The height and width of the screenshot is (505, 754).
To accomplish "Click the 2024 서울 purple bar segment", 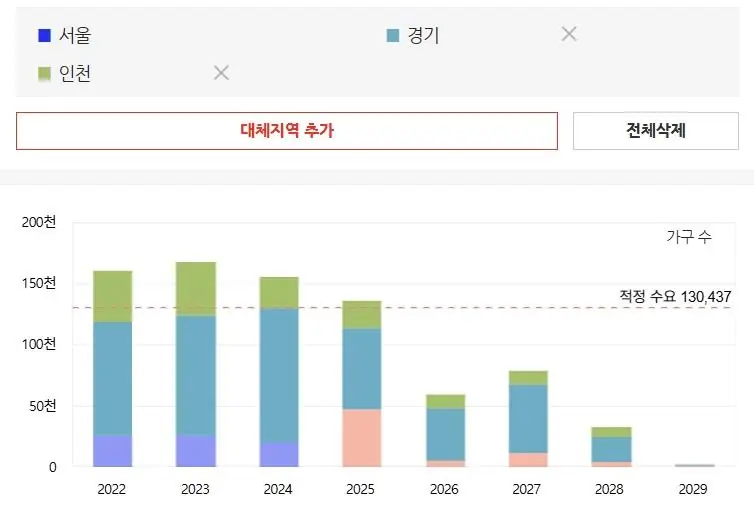I will tap(278, 454).
